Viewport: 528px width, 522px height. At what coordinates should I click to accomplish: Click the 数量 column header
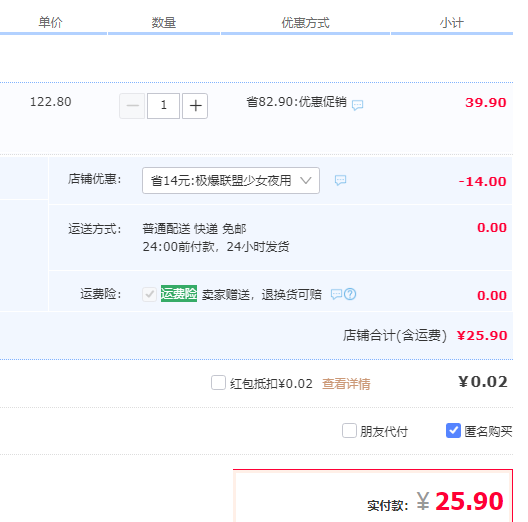(x=164, y=23)
